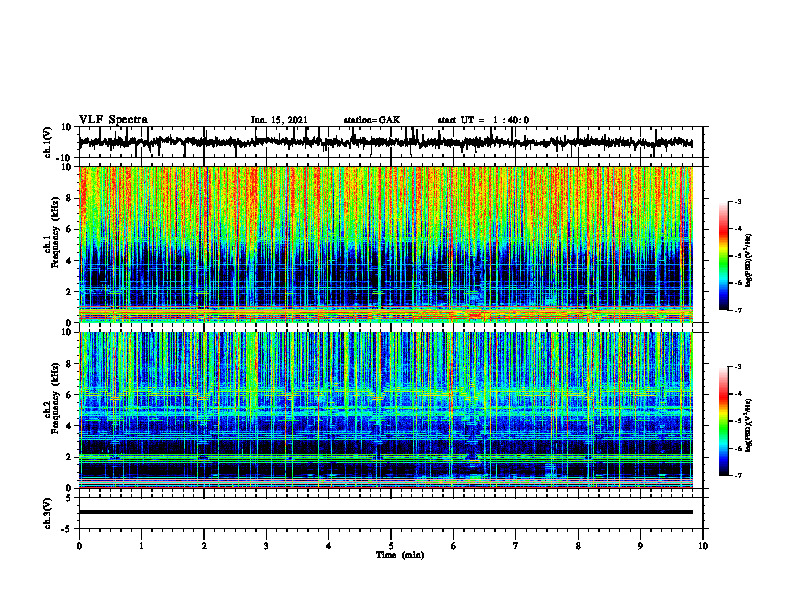Click the time axis tick label "7"

point(516,546)
